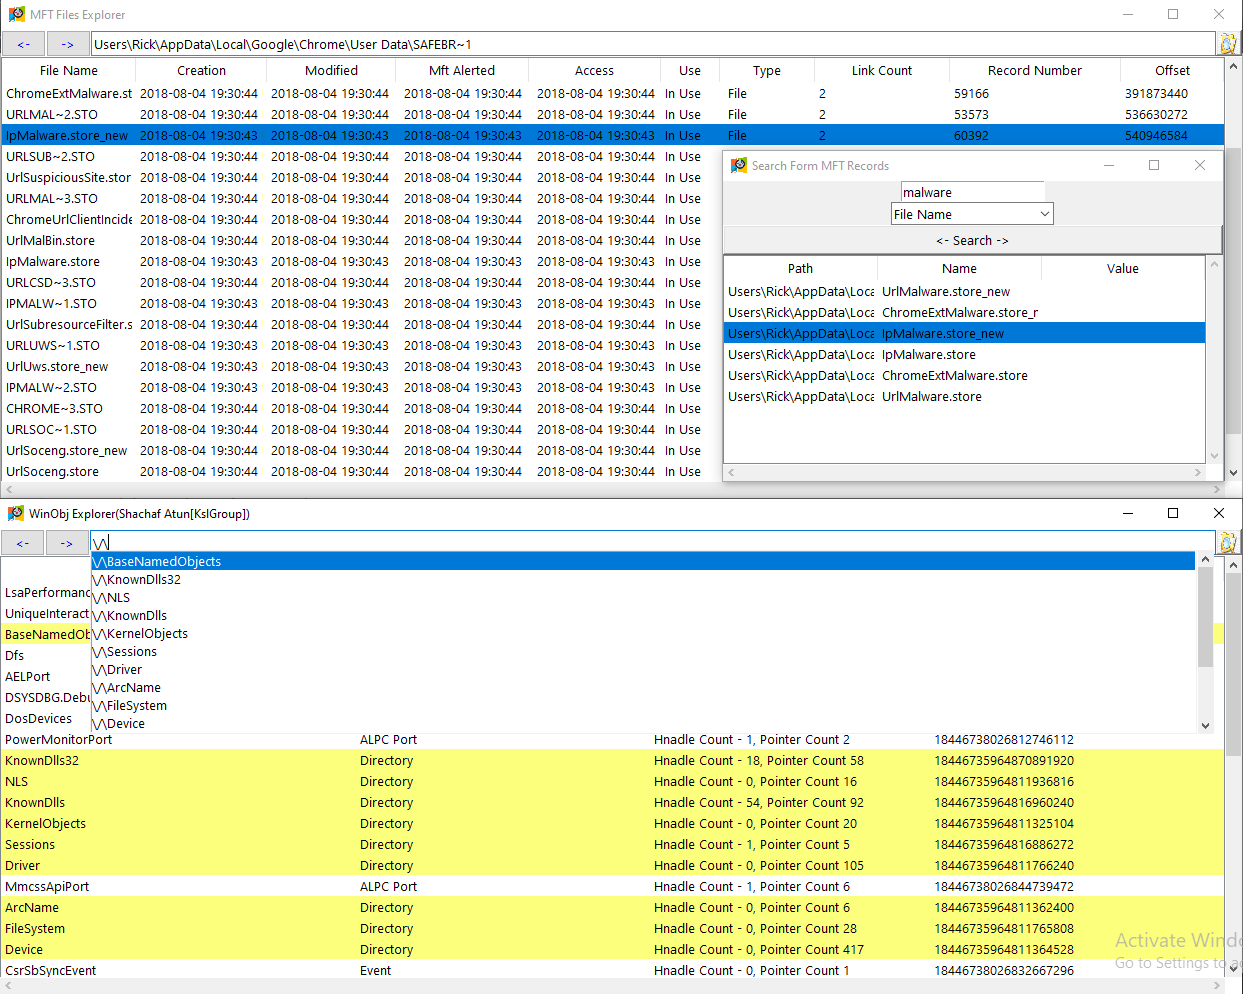The width and height of the screenshot is (1243, 994).
Task: Click the search folder icon in WinObj Explorer
Action: [x=1228, y=542]
